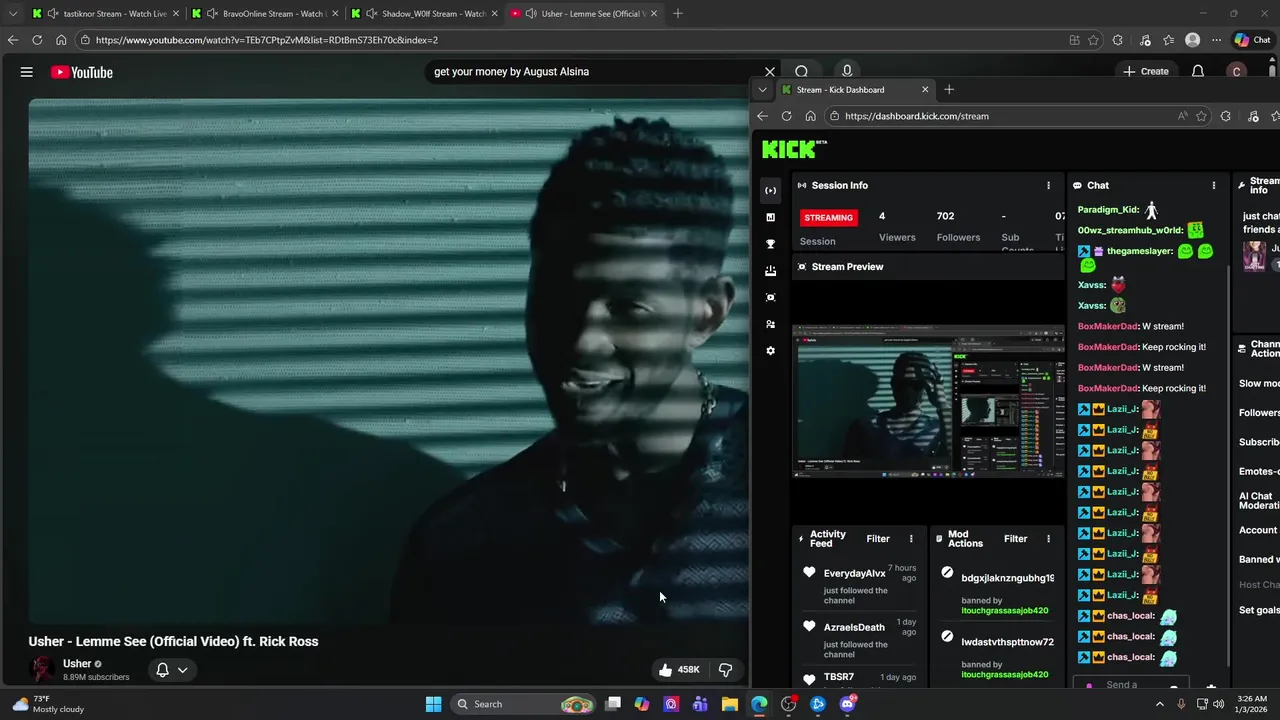Click Create button on YouTube
The image size is (1280, 720).
[x=1145, y=72]
